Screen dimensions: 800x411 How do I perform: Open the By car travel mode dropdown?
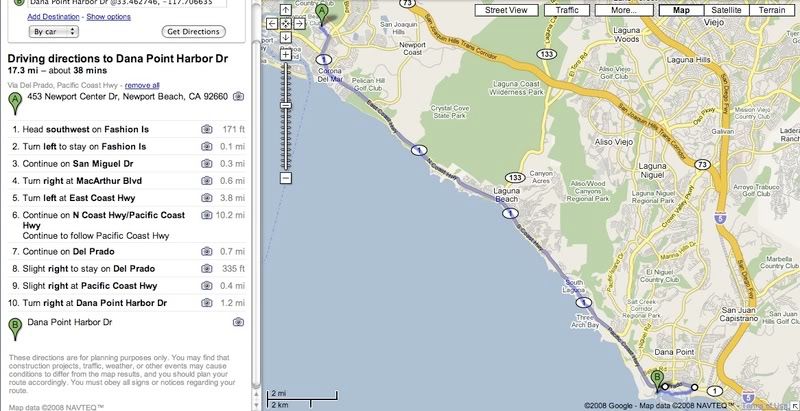[53, 32]
